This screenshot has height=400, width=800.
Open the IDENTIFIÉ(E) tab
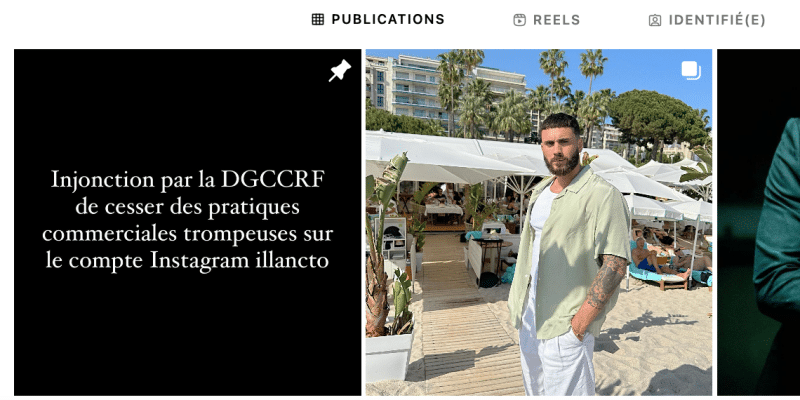707,20
